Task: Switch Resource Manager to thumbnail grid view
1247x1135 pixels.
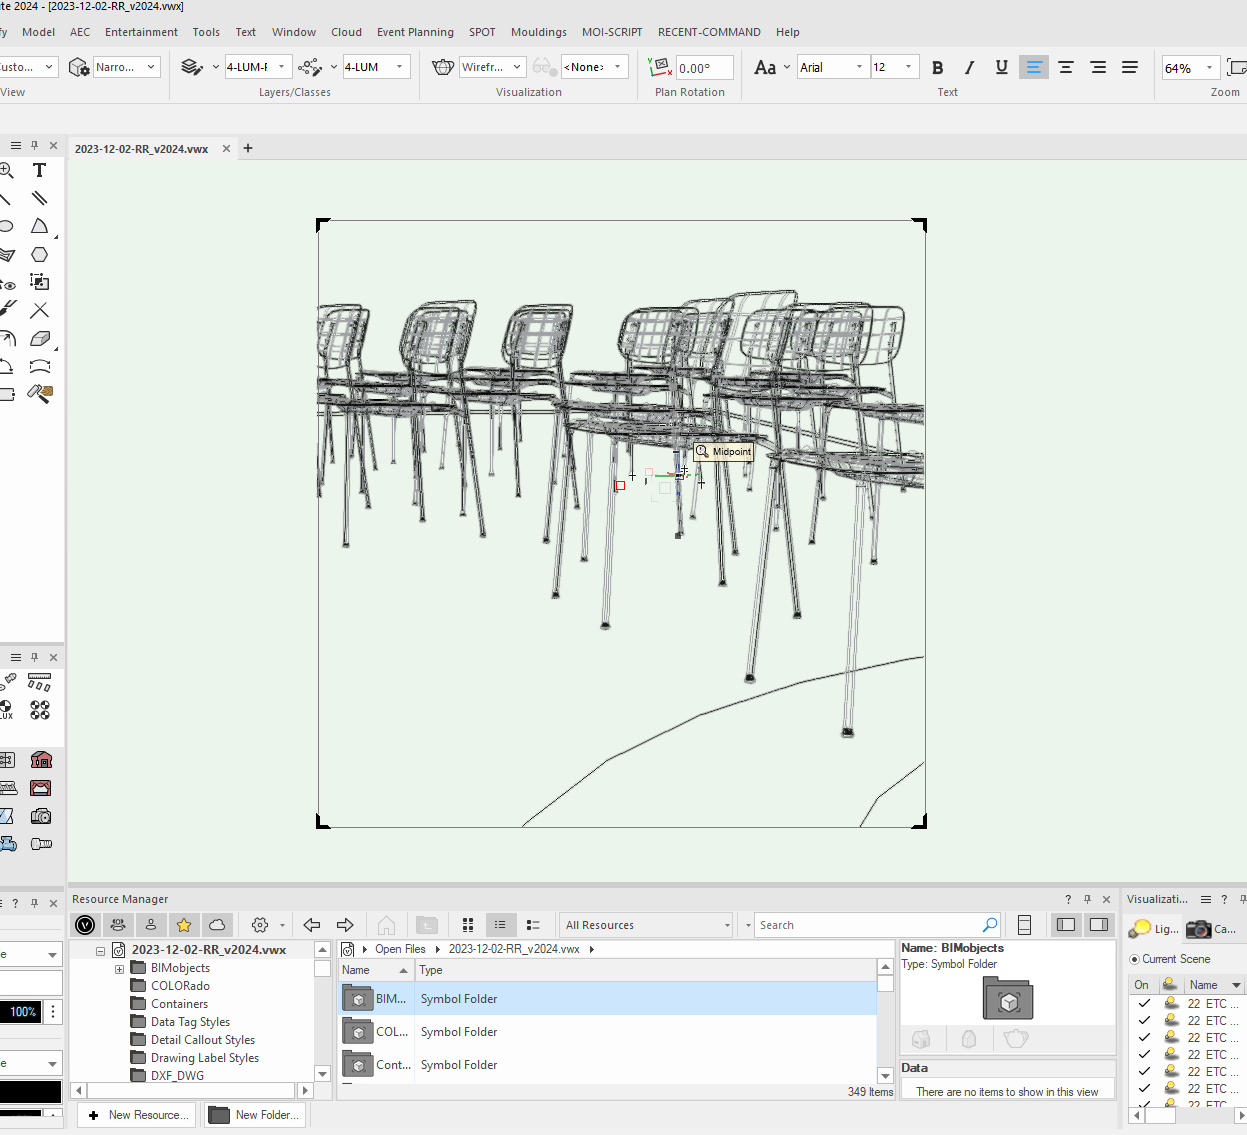Action: (468, 925)
